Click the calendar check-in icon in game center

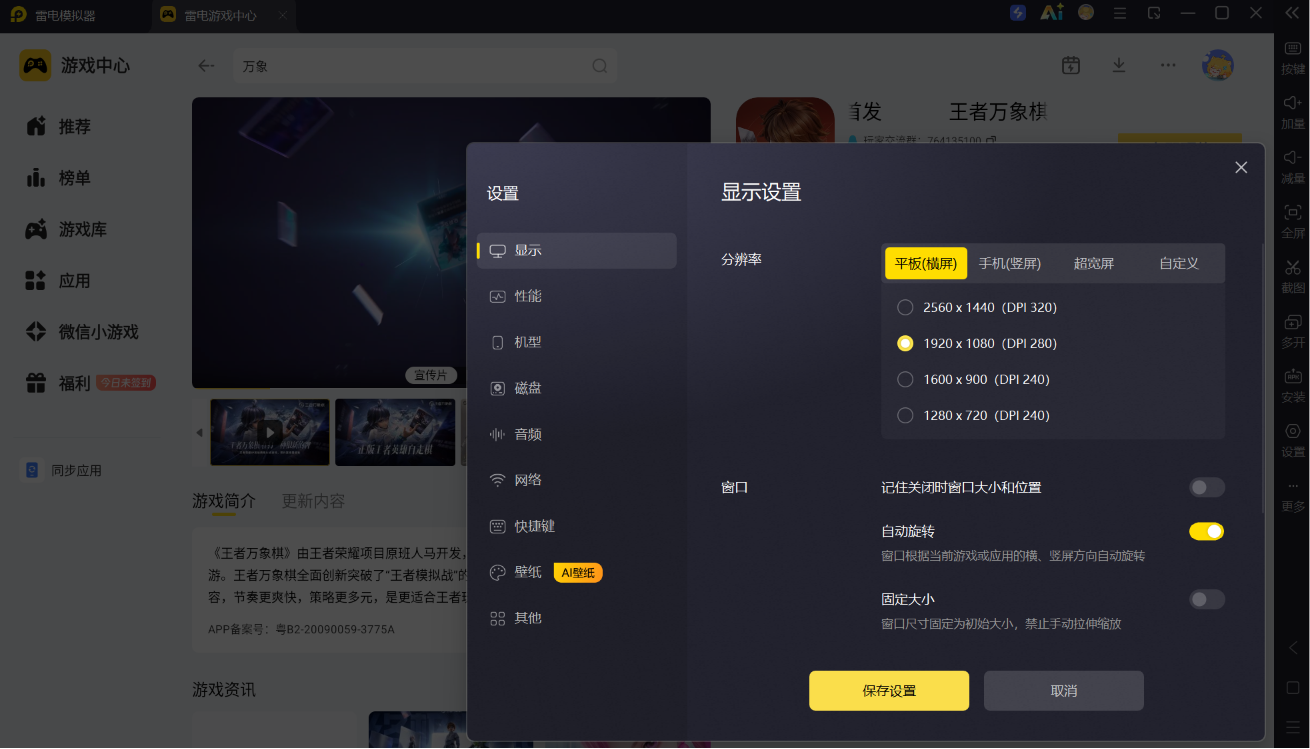tap(1071, 65)
